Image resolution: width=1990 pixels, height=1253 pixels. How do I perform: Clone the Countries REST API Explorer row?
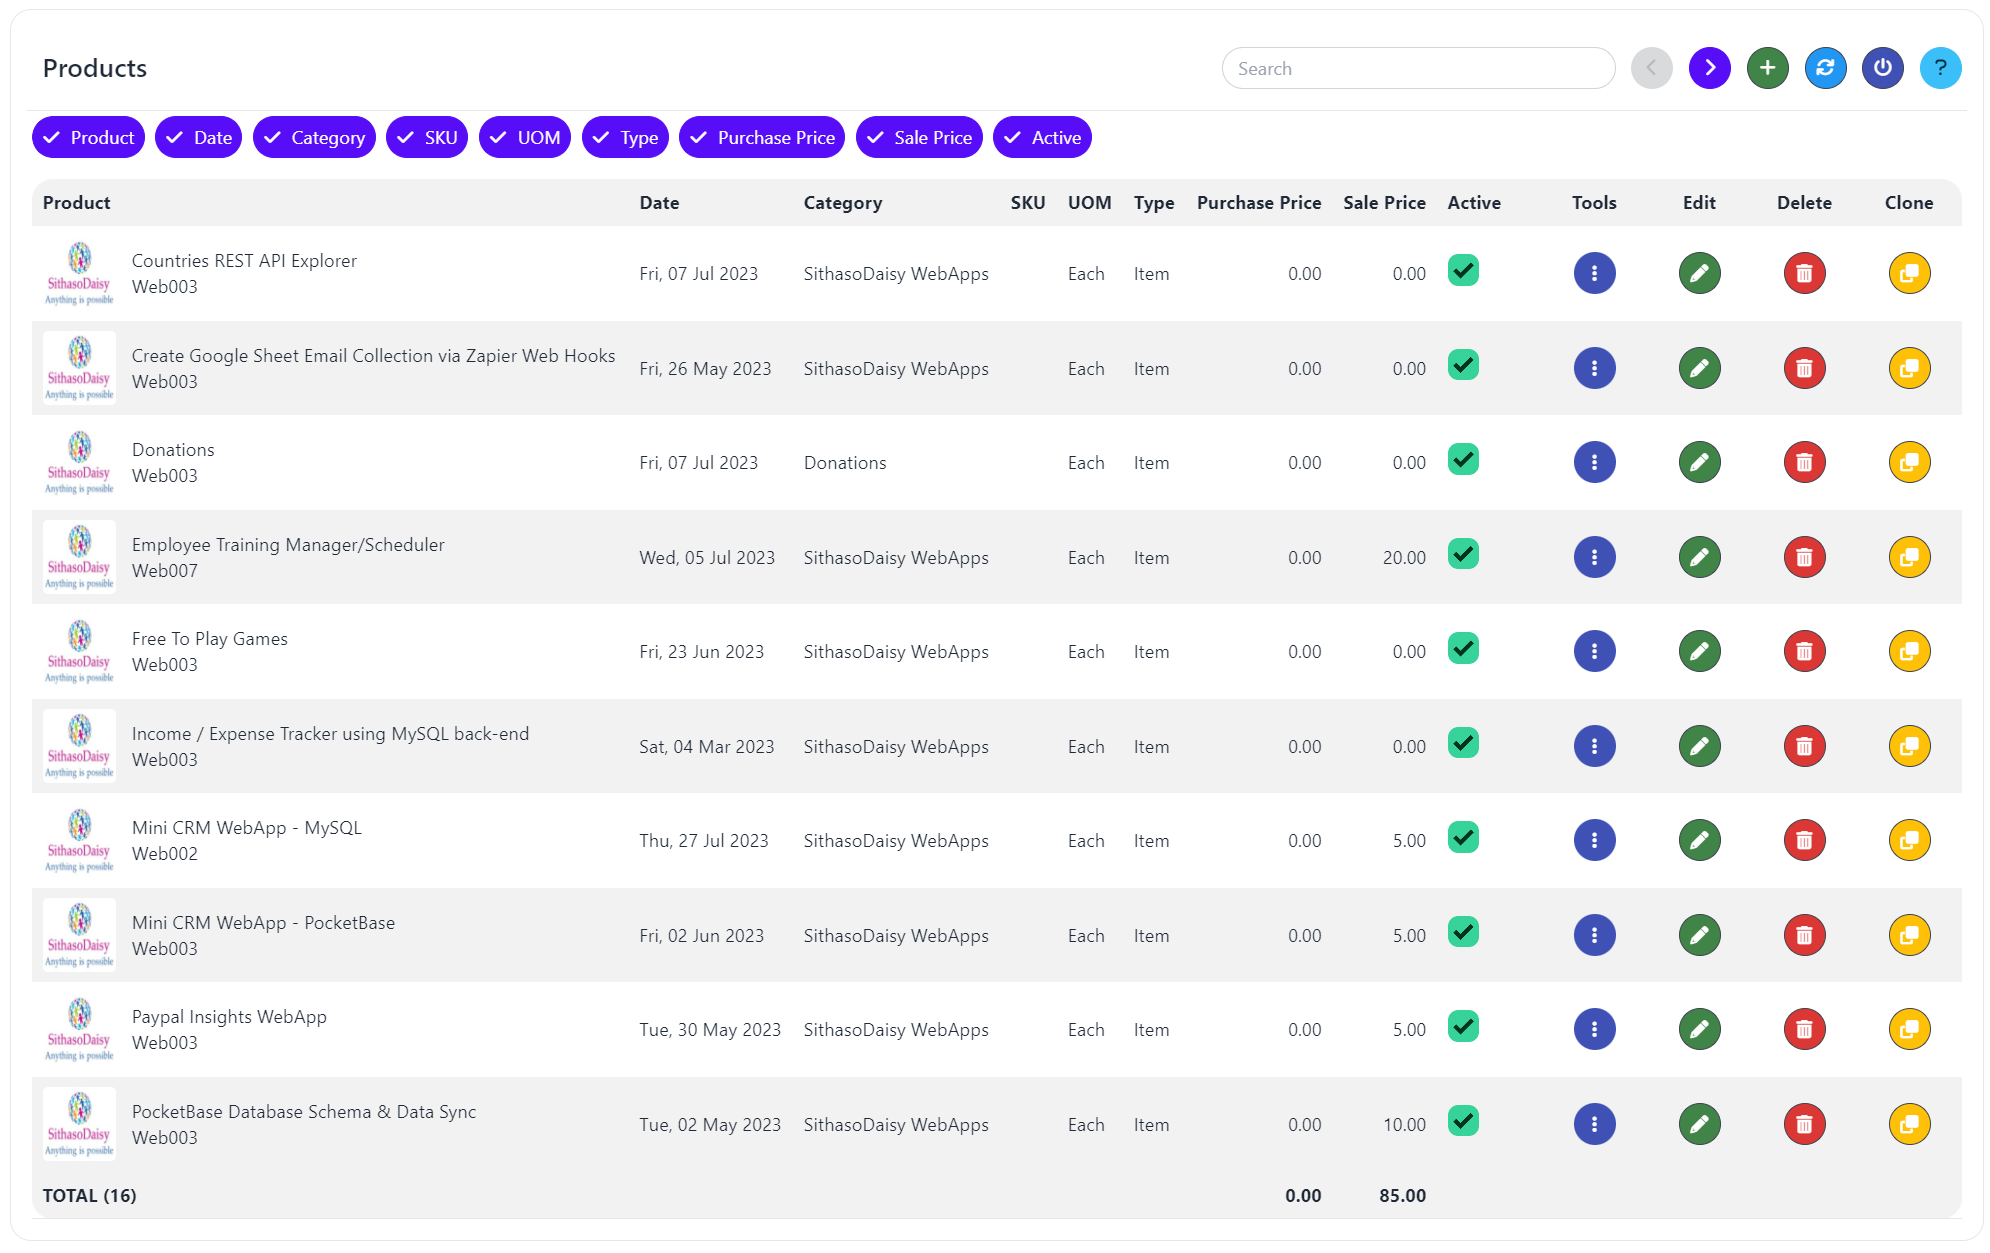tap(1909, 274)
